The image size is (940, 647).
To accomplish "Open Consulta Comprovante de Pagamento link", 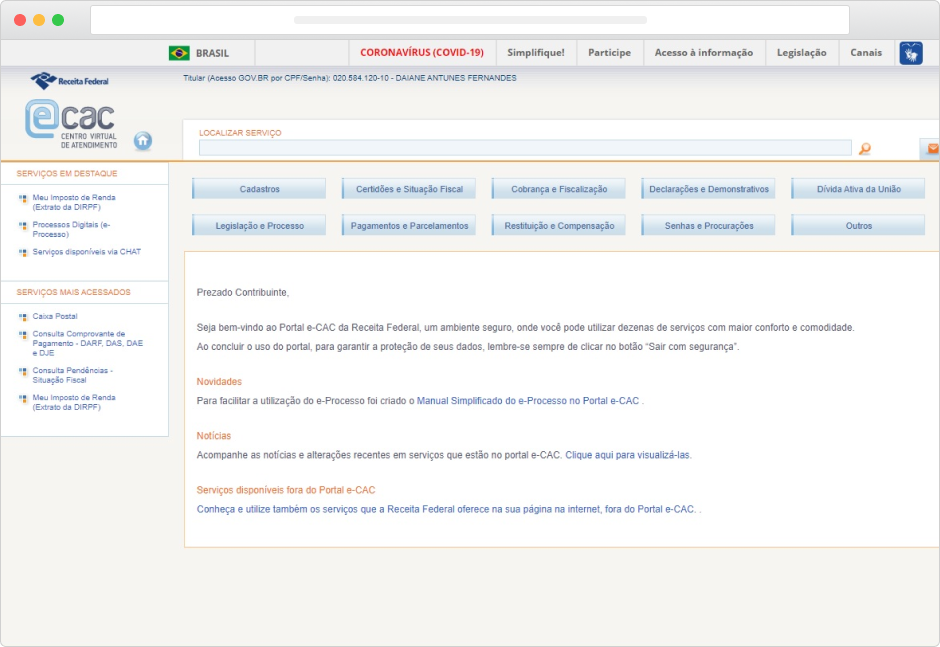I will pyautogui.click(x=88, y=344).
